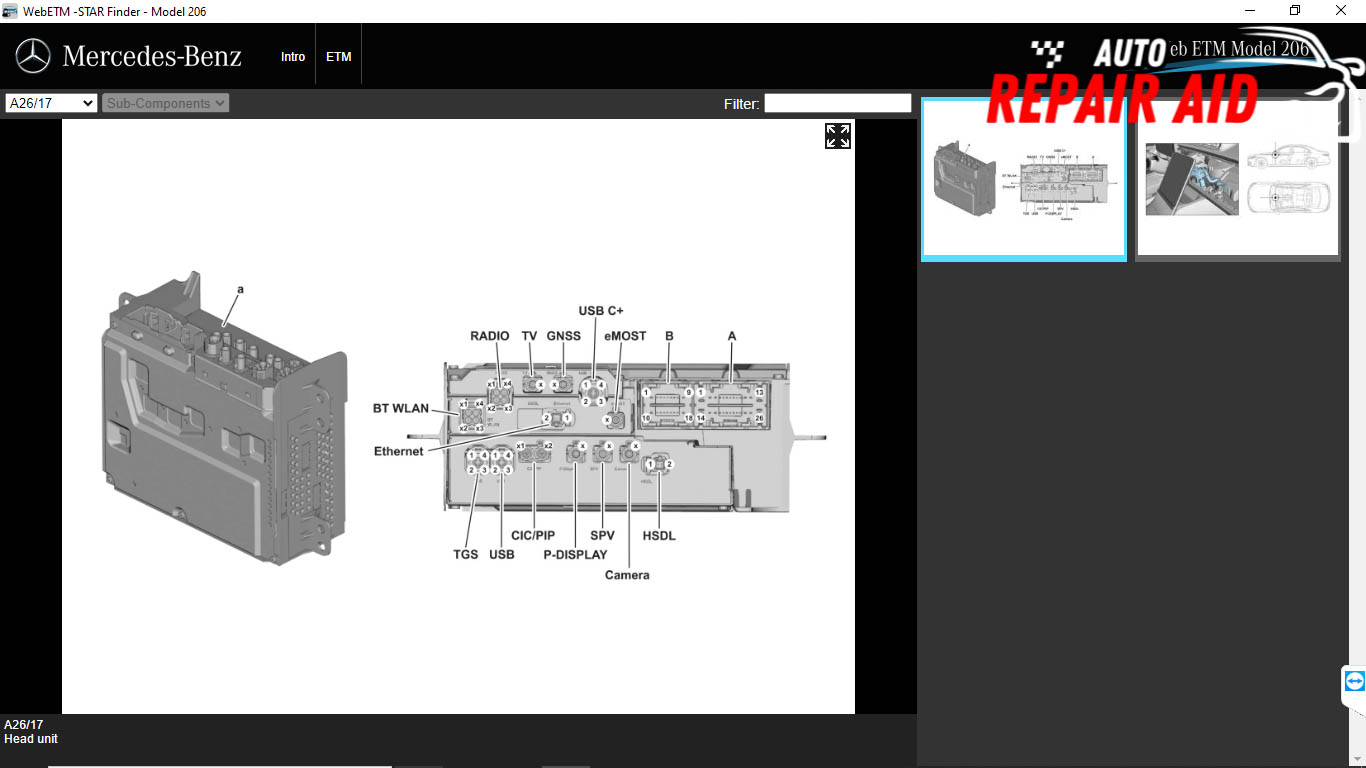Screen dimensions: 1366x768
Task: Minimize the WebETM window
Action: (1249, 11)
